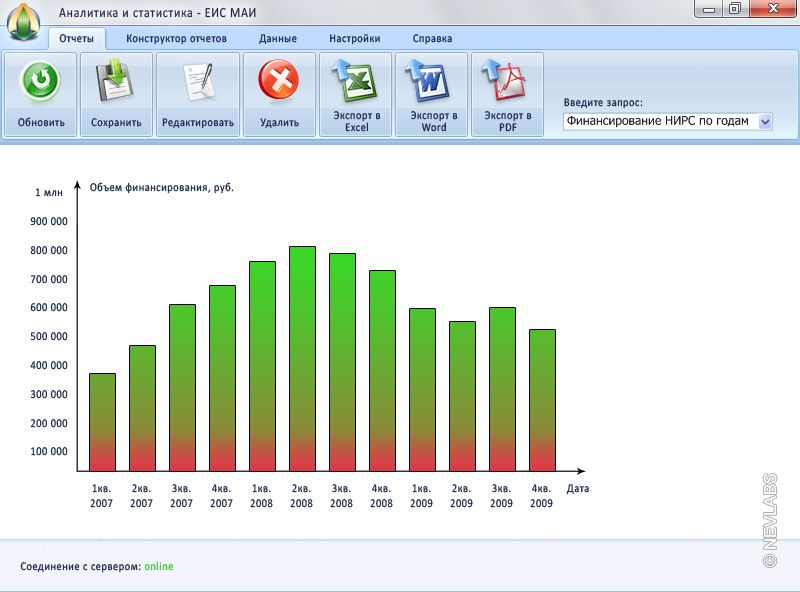Select the tallest bar for 2кв. 2008
The width and height of the screenshot is (800, 592).
302,358
